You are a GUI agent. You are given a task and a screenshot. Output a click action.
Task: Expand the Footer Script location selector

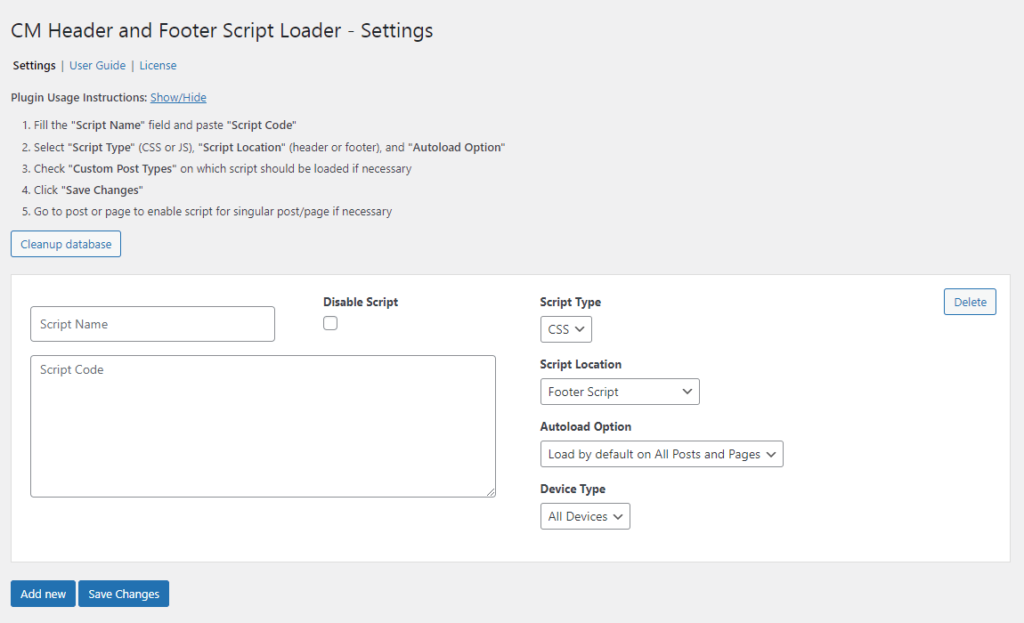pyautogui.click(x=619, y=391)
